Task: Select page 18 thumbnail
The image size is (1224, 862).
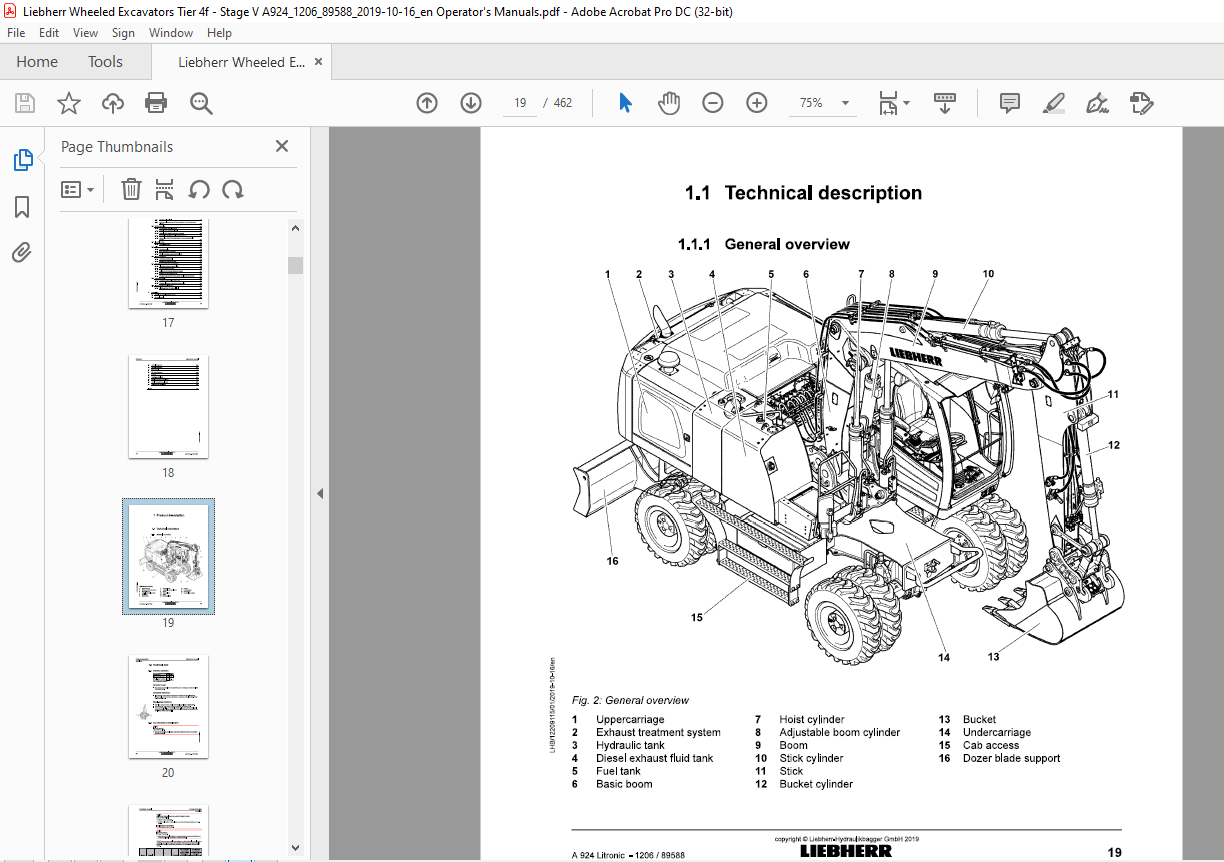Action: coord(168,407)
